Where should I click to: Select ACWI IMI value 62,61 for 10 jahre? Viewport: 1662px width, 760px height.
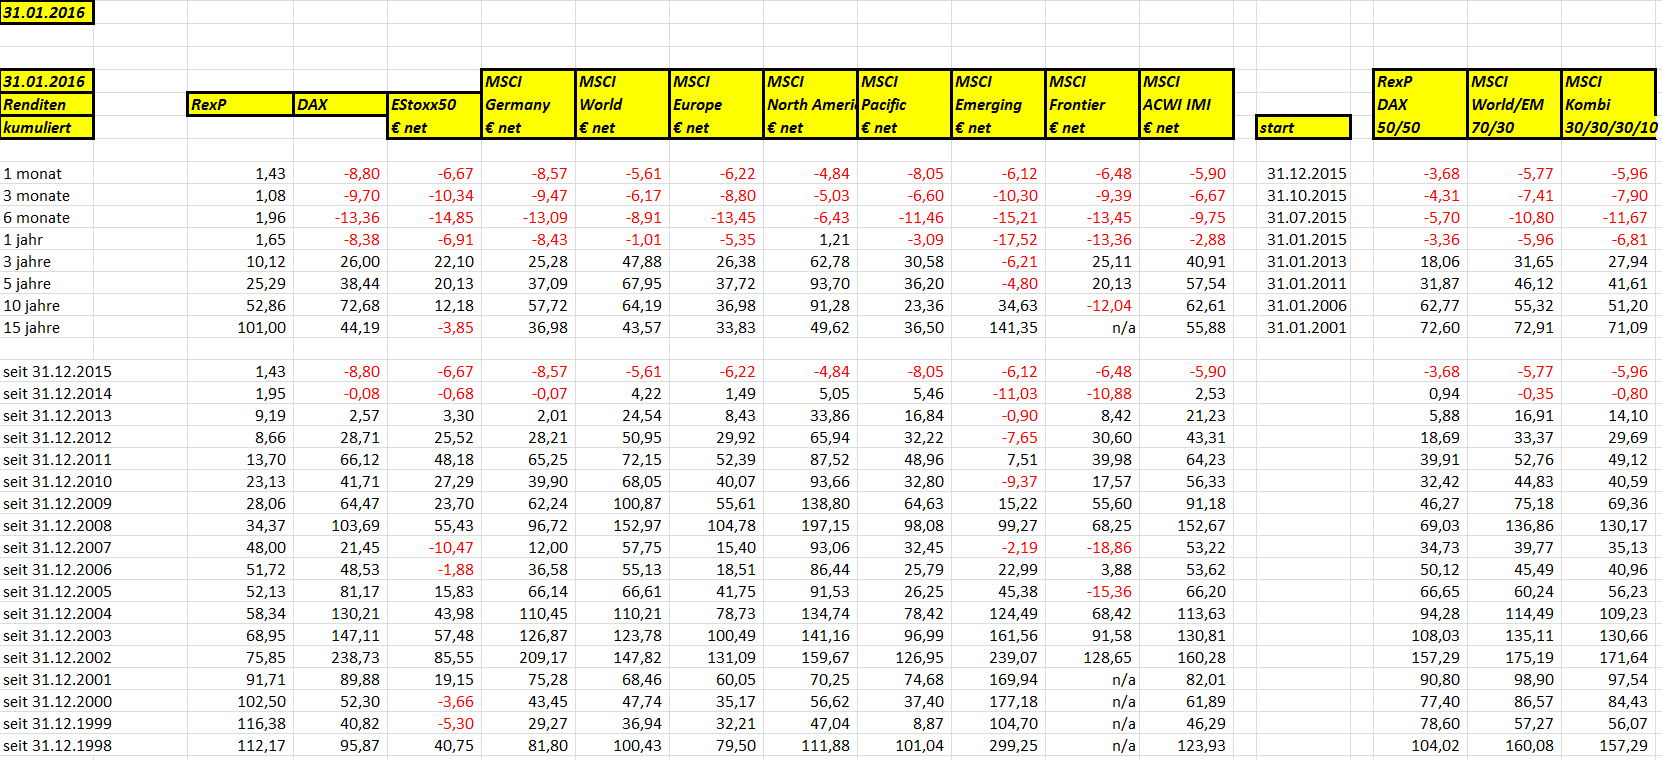pos(1205,306)
